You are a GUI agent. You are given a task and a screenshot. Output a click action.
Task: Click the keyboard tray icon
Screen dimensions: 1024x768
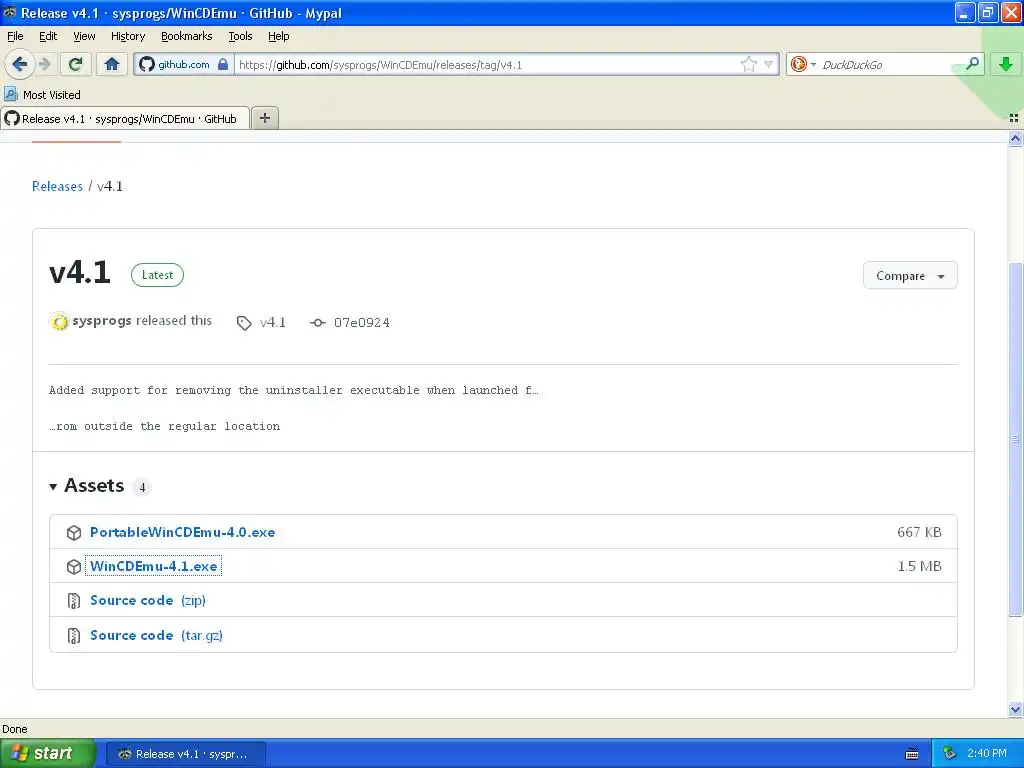912,754
